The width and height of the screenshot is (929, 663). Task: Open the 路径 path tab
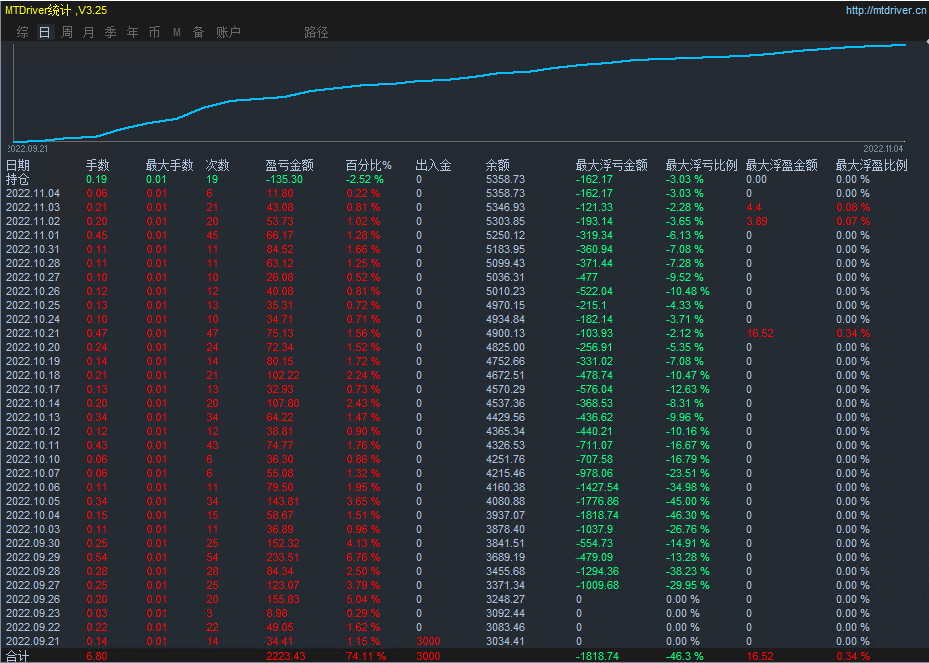(316, 32)
